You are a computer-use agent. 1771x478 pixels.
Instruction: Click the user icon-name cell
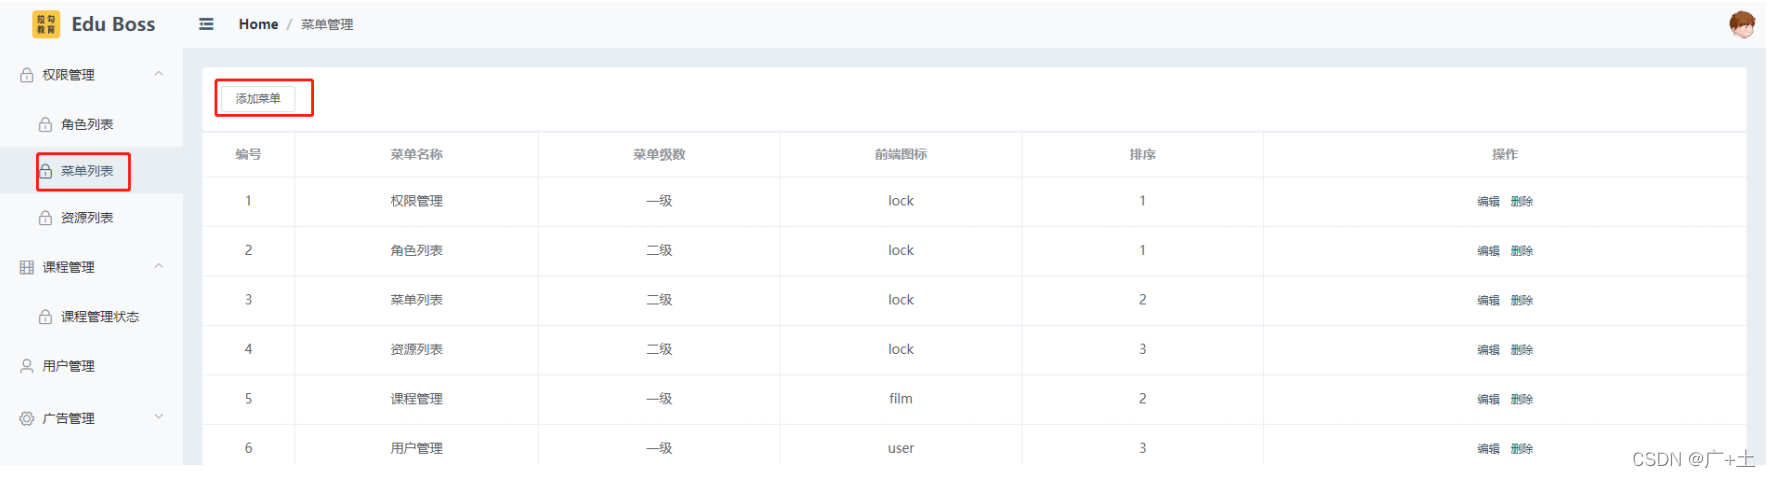point(901,448)
